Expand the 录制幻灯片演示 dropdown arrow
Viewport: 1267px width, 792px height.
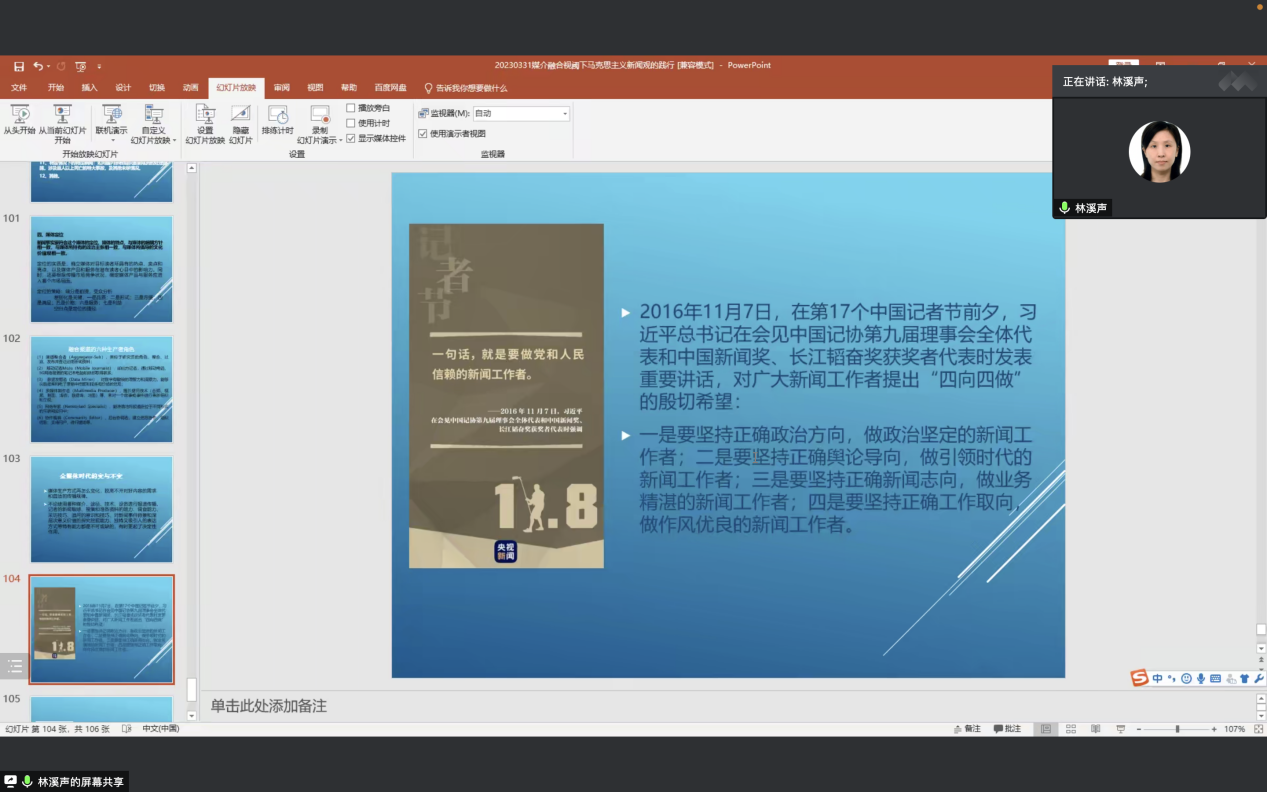click(x=341, y=140)
